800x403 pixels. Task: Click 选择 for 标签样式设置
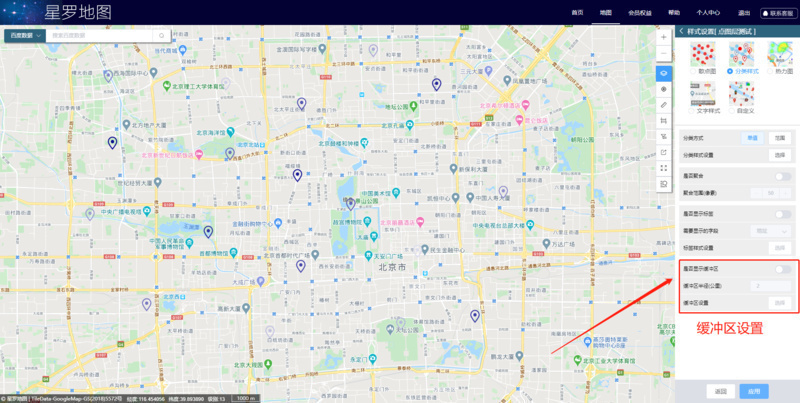780,247
